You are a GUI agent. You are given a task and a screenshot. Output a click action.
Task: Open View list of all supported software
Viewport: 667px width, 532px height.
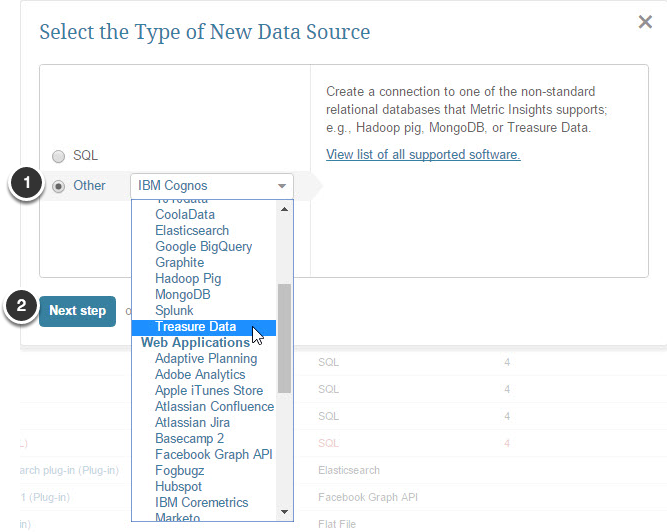pos(423,154)
